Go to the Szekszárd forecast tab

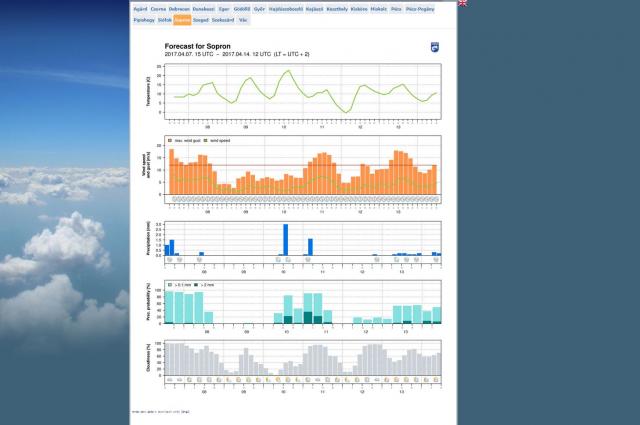223,20
